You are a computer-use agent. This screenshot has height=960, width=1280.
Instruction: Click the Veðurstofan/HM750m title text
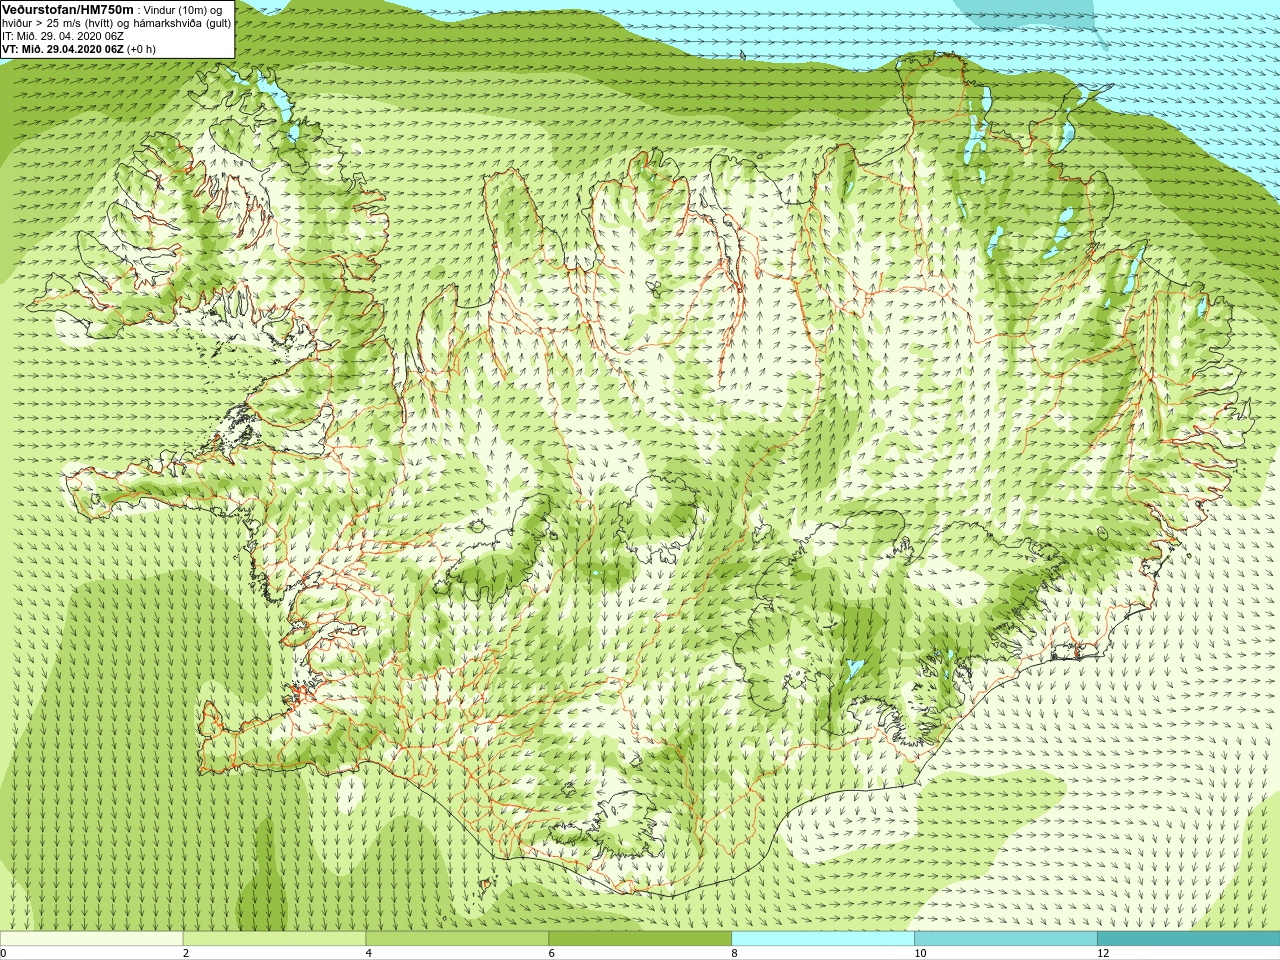tap(67, 9)
